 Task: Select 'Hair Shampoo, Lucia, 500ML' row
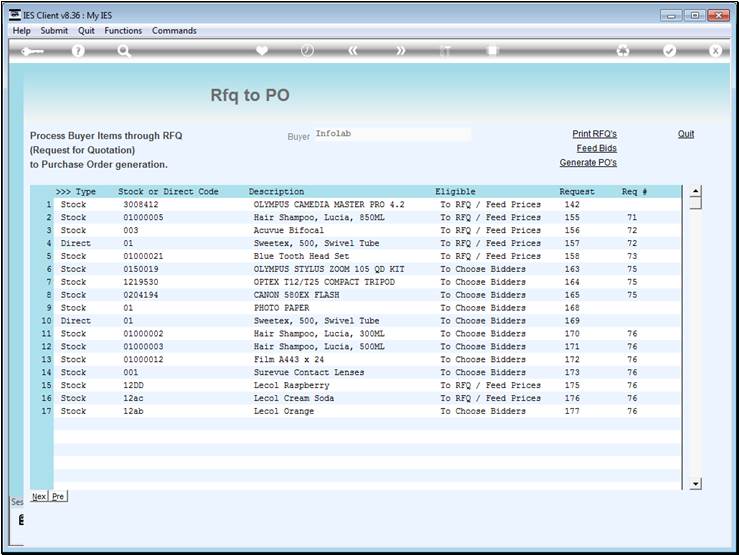[367, 346]
